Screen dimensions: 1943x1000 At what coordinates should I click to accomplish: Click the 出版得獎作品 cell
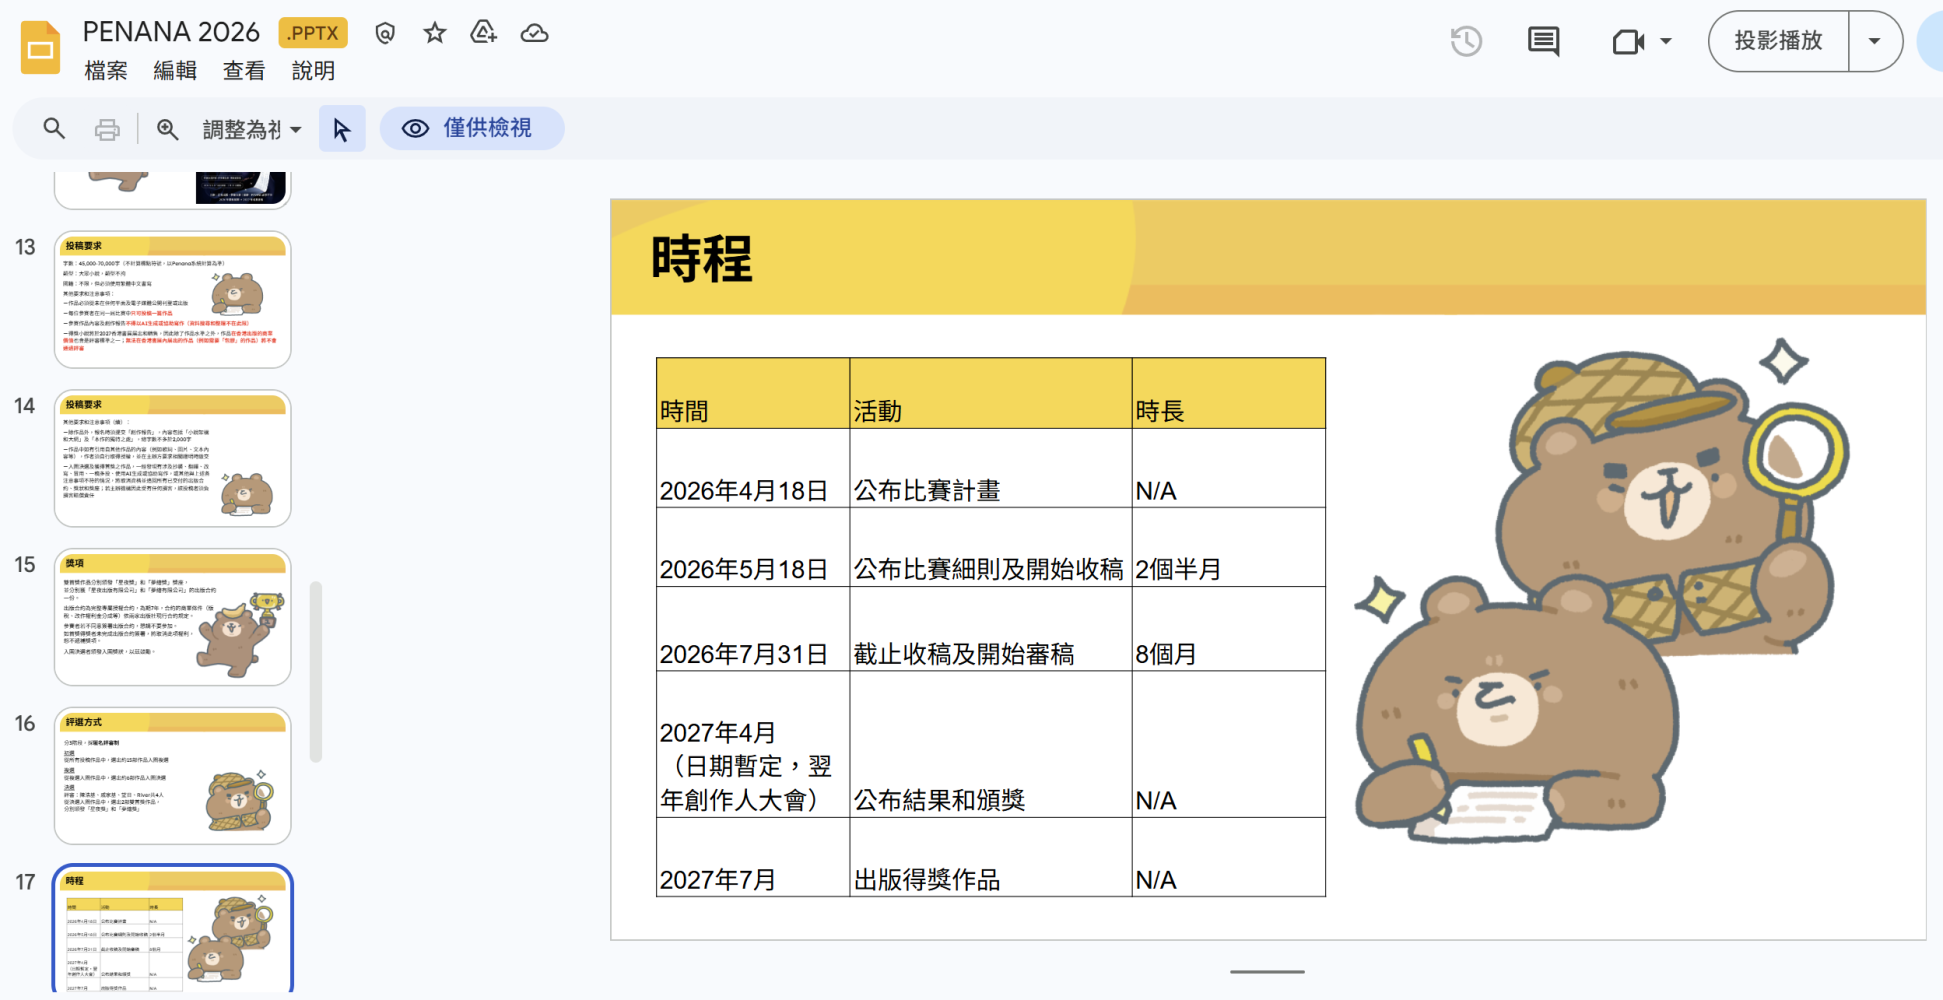pos(991,857)
